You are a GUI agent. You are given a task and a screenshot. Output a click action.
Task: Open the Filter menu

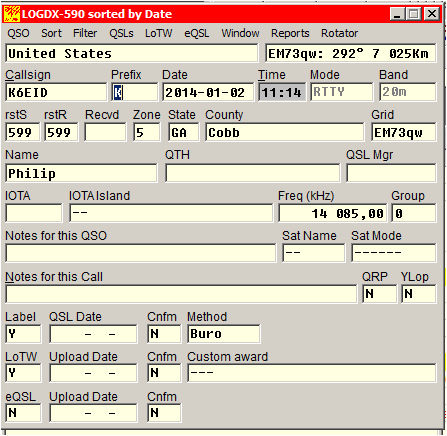(85, 33)
